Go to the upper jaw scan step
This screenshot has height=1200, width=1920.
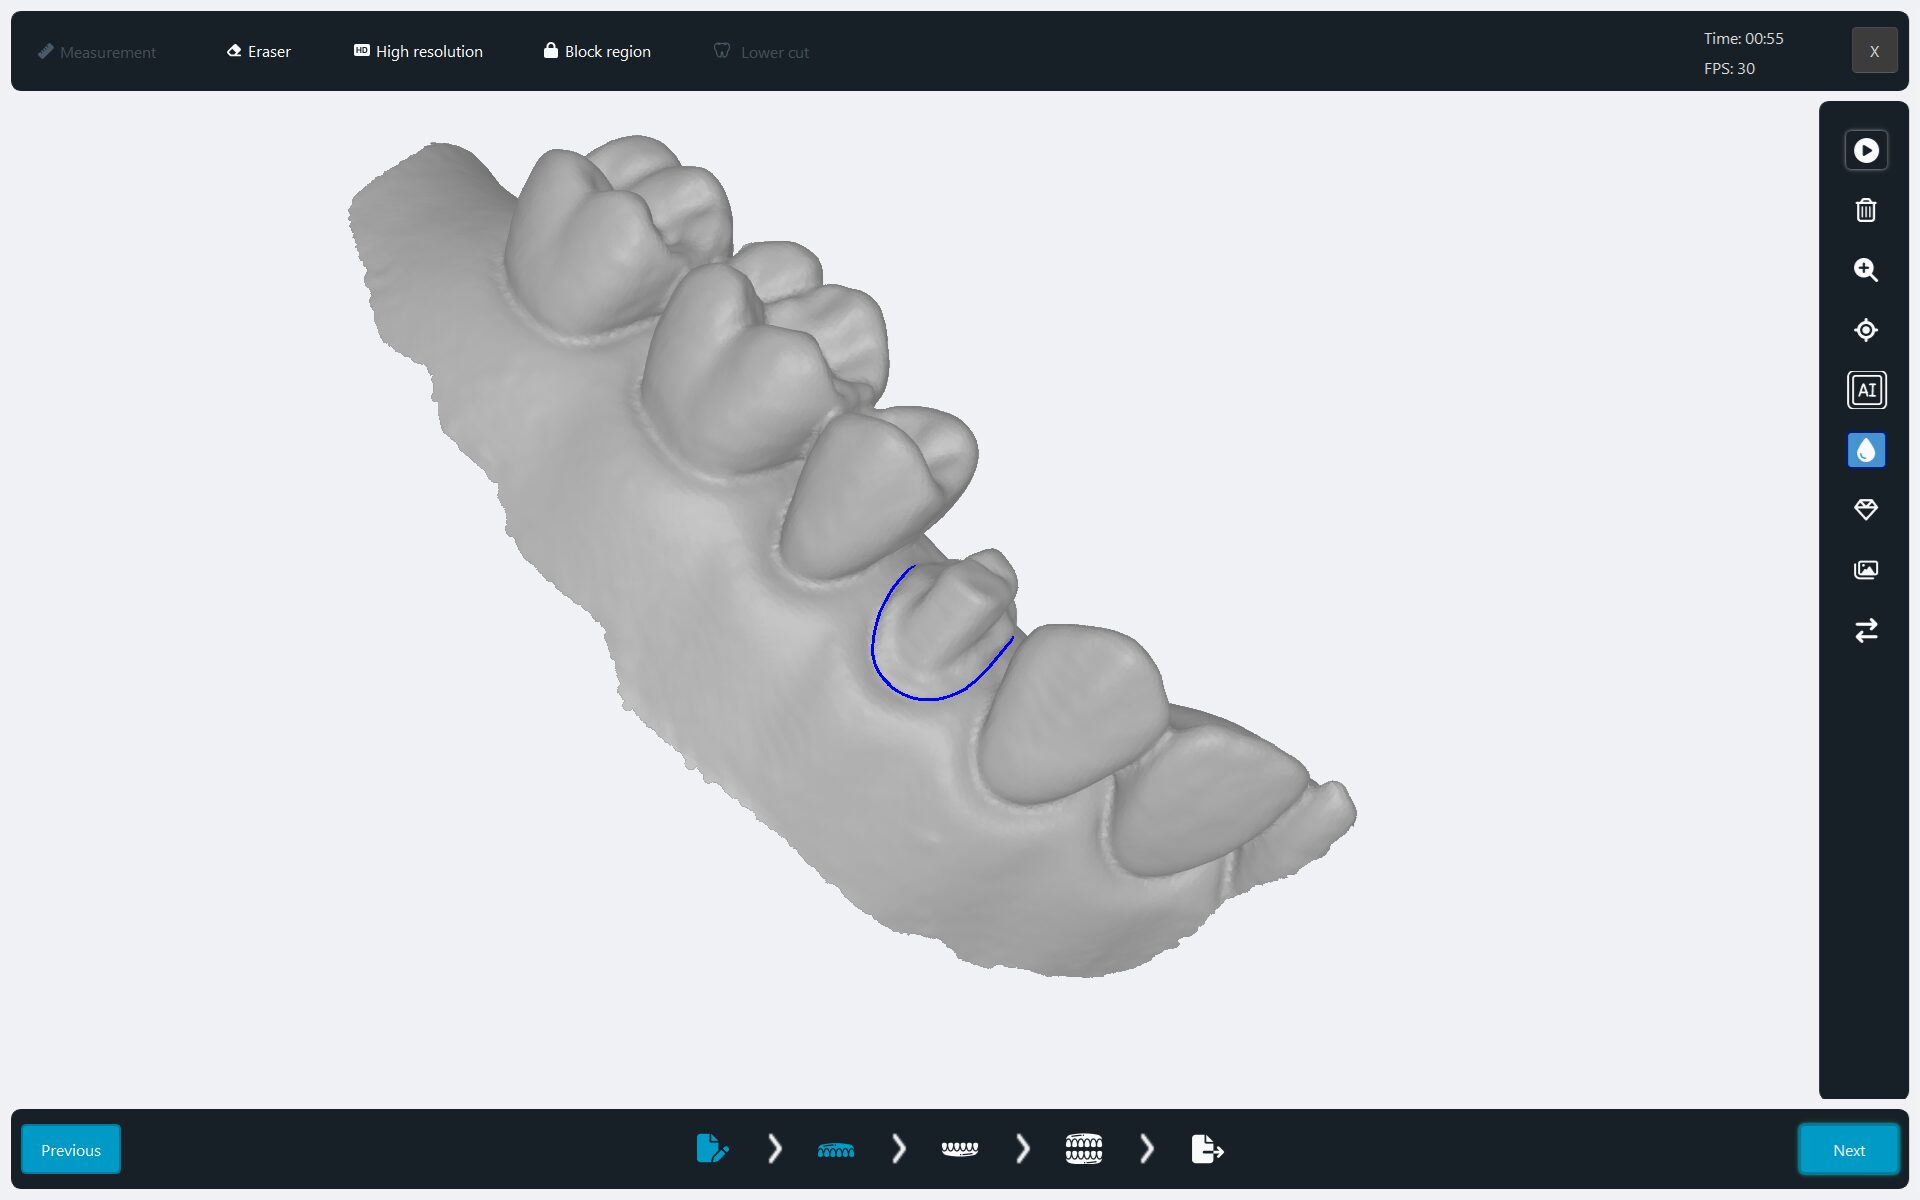click(835, 1149)
